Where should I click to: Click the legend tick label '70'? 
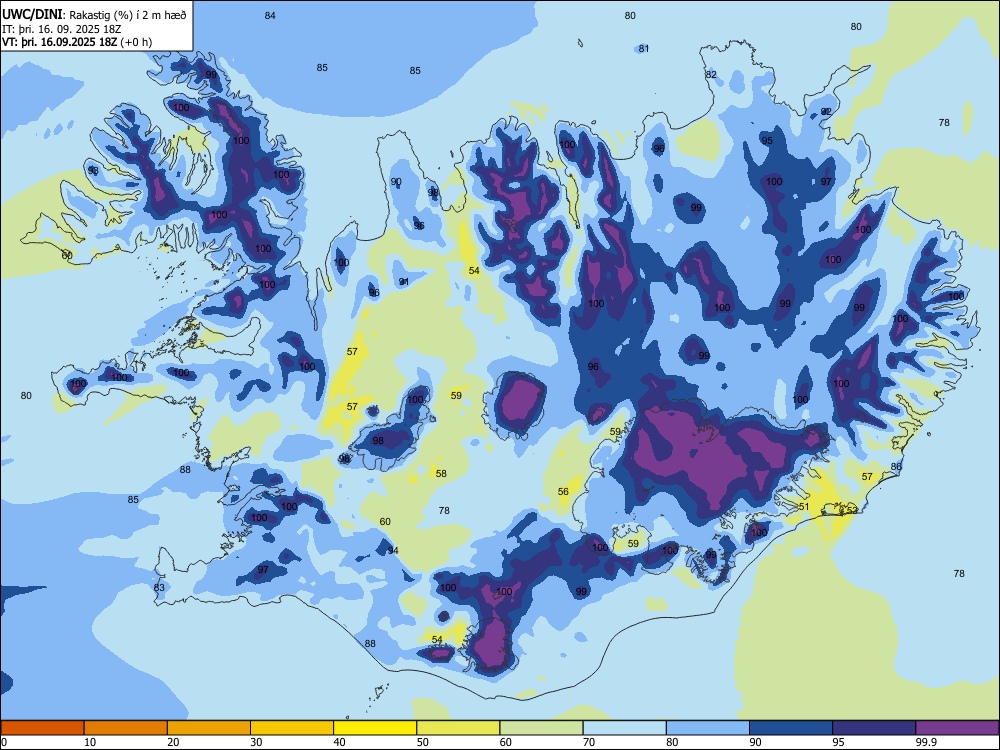tap(589, 742)
